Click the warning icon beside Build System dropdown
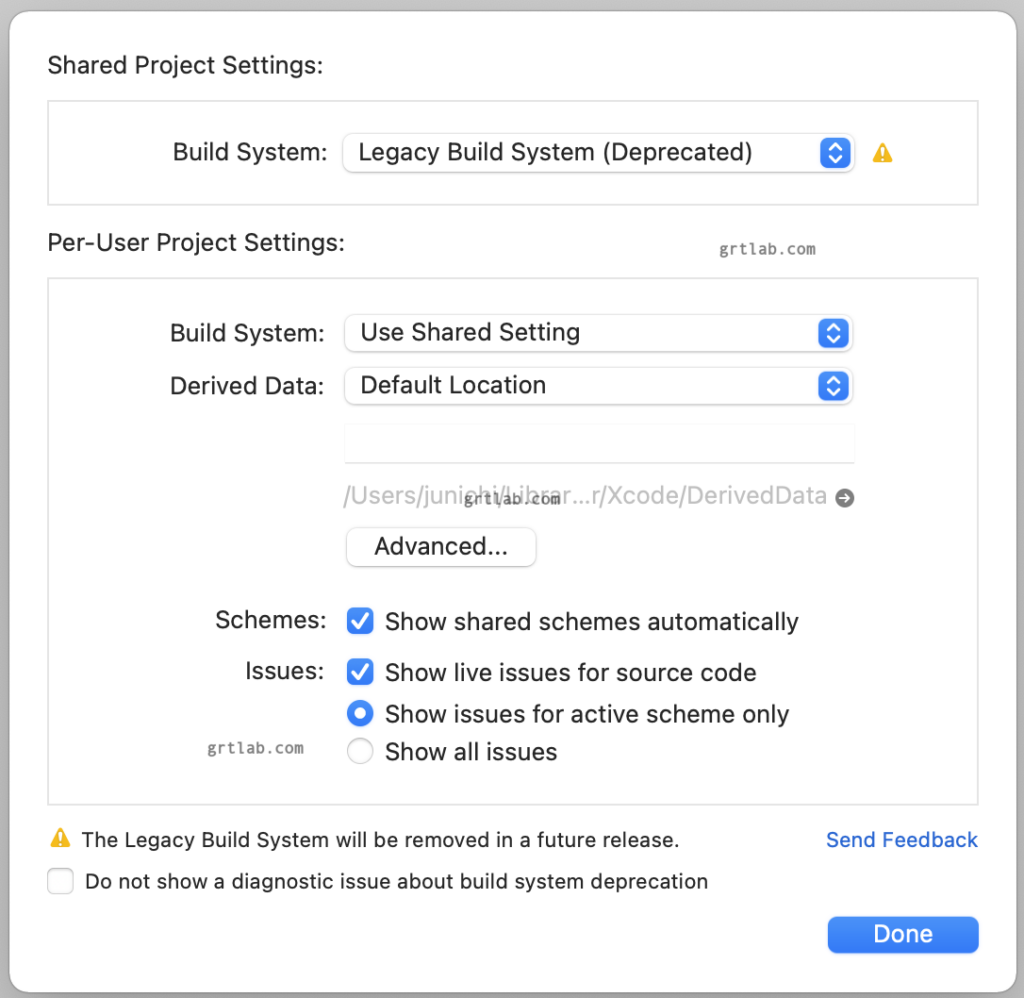1024x998 pixels. 882,152
